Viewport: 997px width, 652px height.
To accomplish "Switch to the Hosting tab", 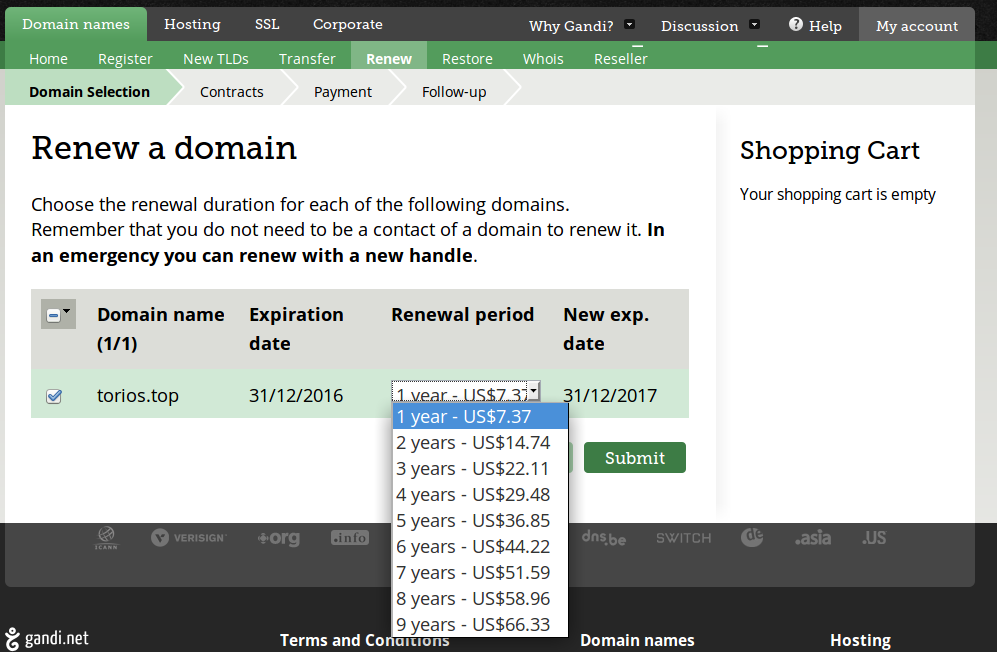I will (x=192, y=24).
